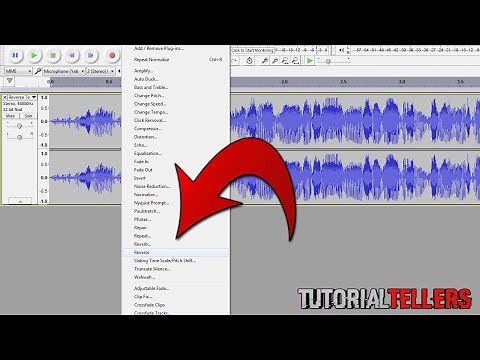Click the Skip to Start button
This screenshot has width=480, height=360.
click(x=72, y=55)
